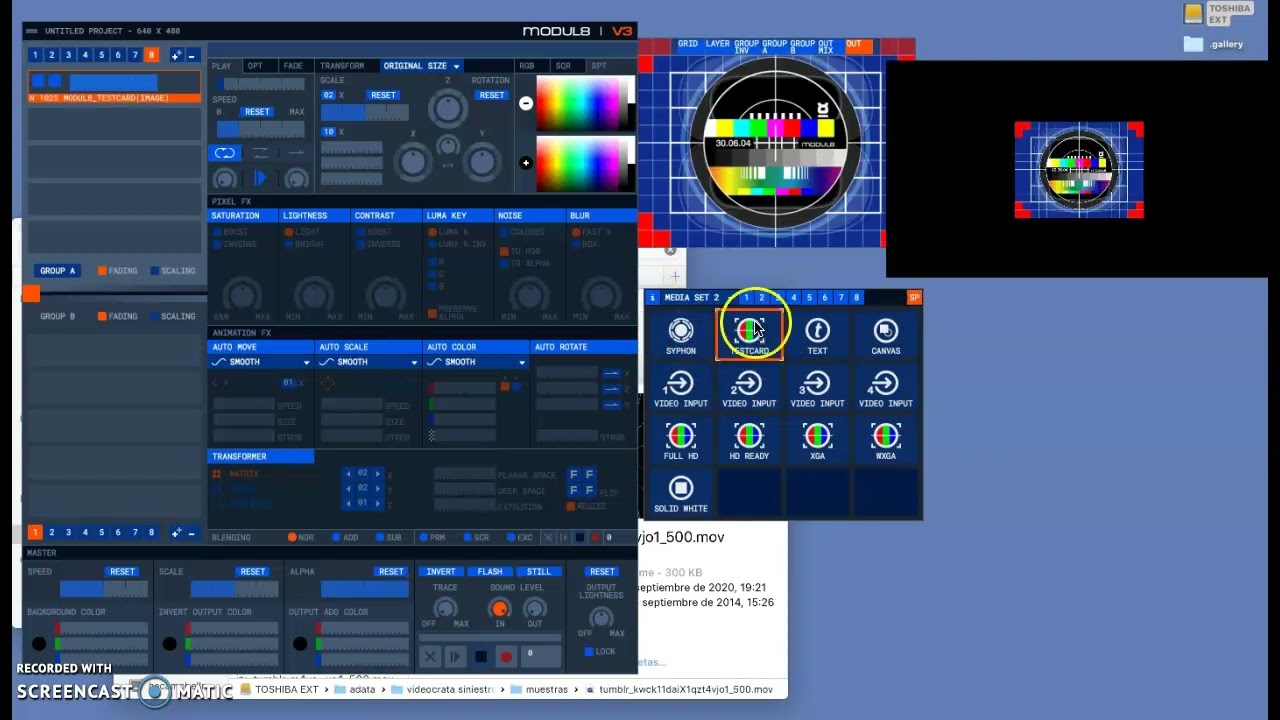The image size is (1280, 720).
Task: Select the Solid White media
Action: pyautogui.click(x=681, y=494)
